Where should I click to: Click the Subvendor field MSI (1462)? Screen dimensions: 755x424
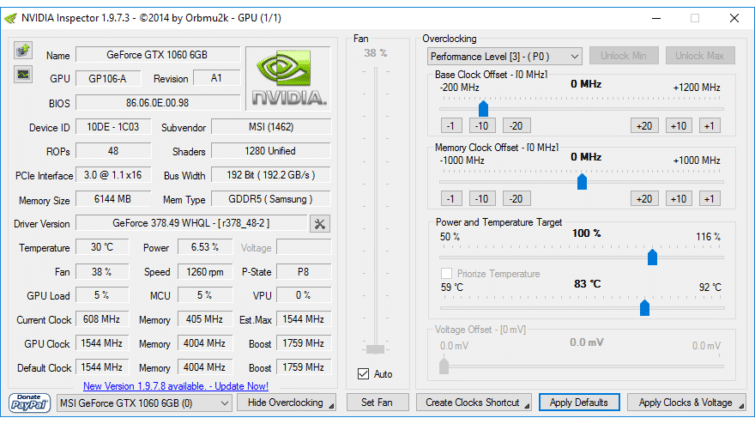point(271,127)
